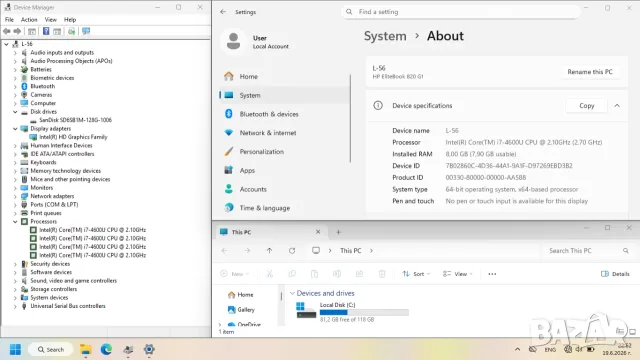This screenshot has height=360, width=640.
Task: Select the This PC tab
Action: (x=270, y=232)
